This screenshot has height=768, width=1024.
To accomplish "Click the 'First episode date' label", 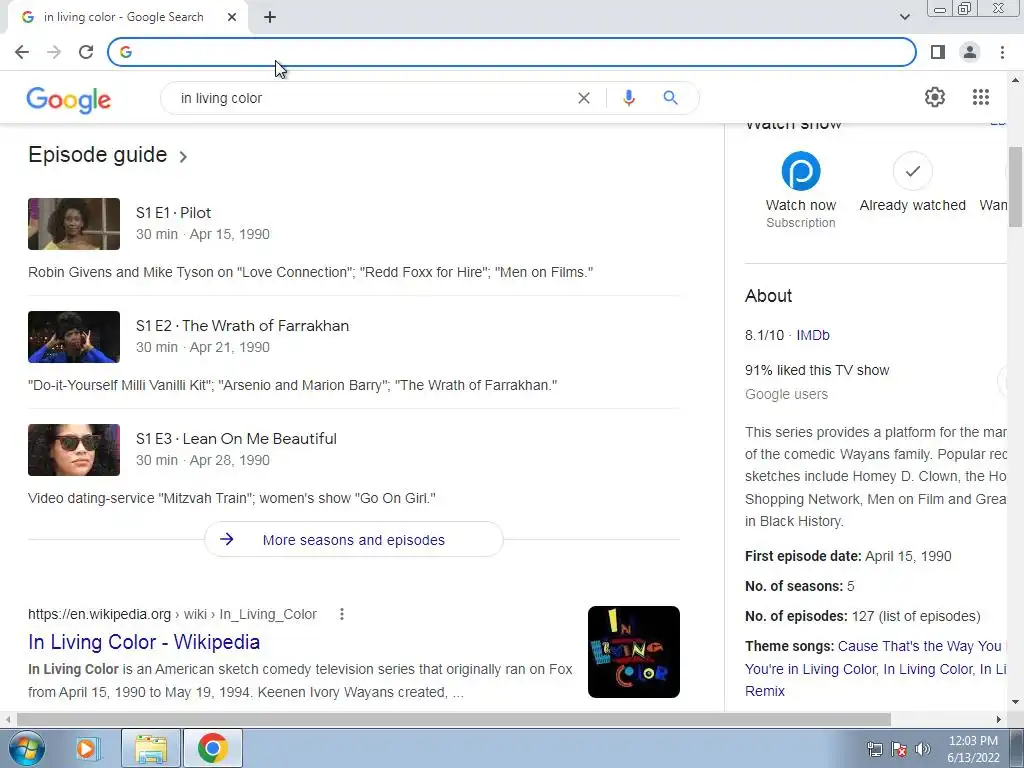I will [x=803, y=556].
